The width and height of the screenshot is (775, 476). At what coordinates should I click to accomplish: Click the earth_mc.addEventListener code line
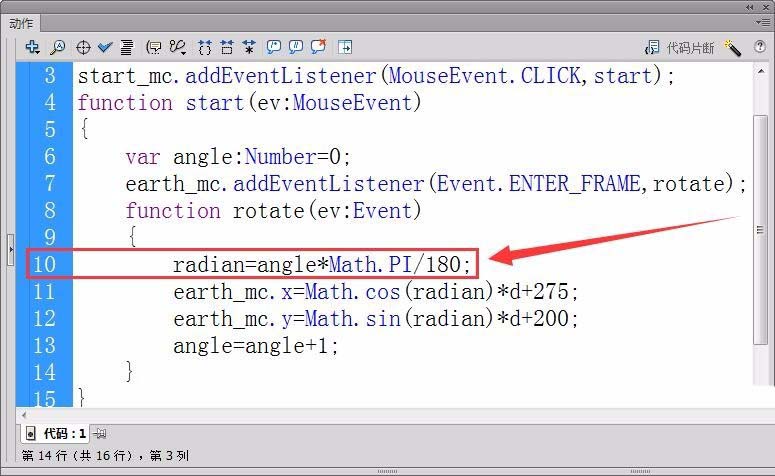[435, 184]
